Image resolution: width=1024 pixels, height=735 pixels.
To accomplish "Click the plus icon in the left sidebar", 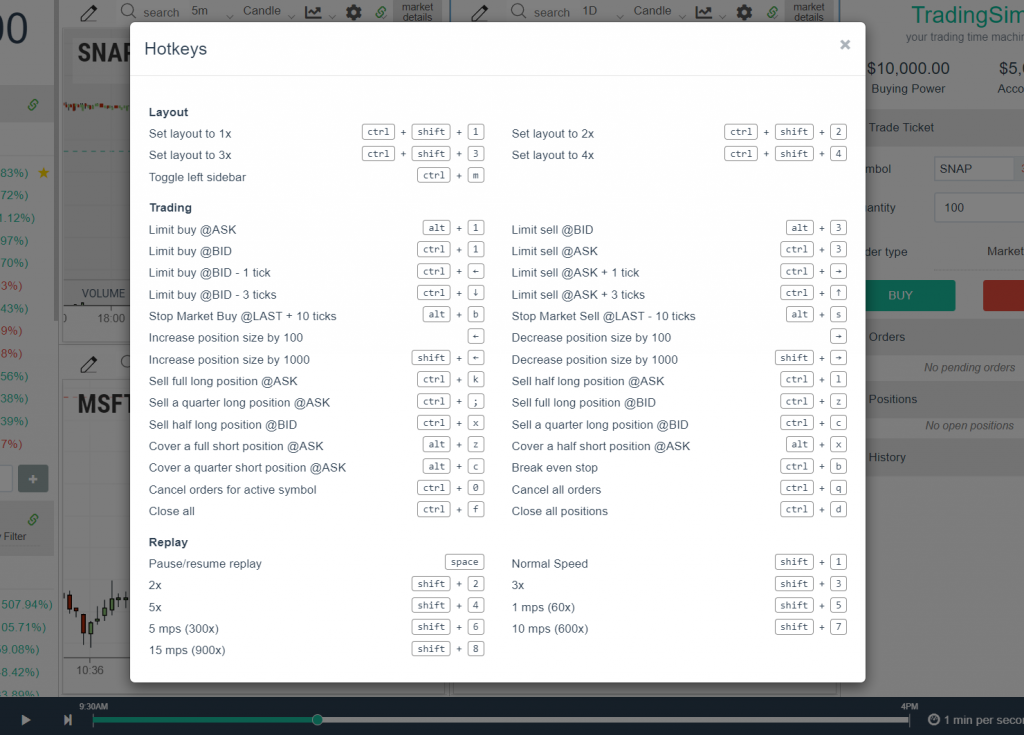I will pyautogui.click(x=34, y=478).
